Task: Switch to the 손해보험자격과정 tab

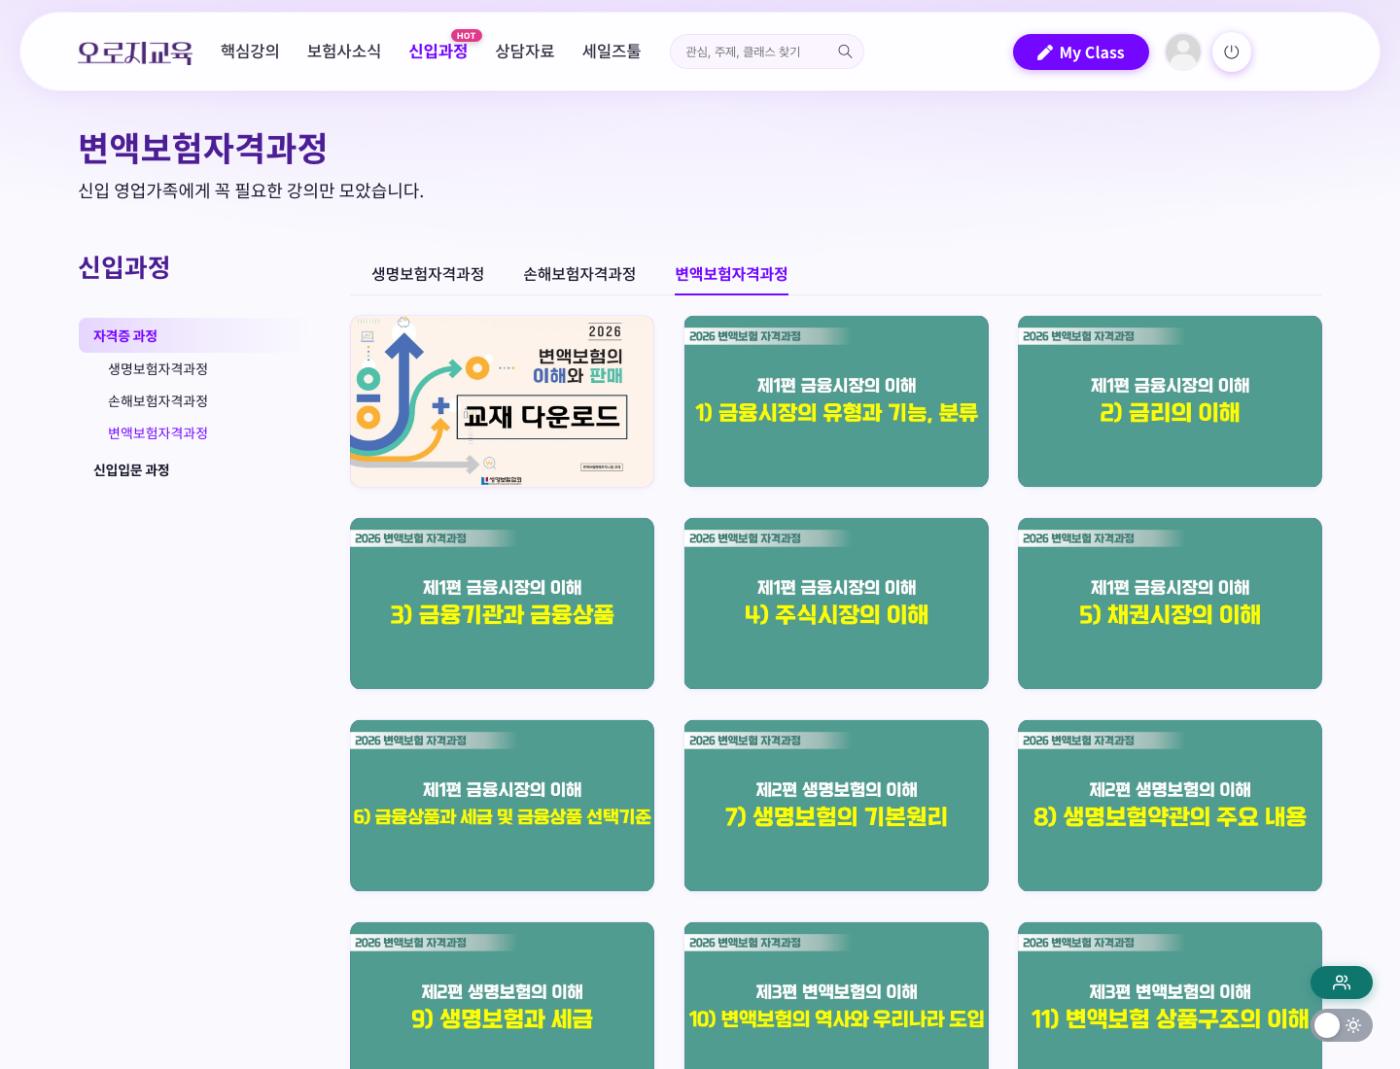Action: click(x=580, y=274)
